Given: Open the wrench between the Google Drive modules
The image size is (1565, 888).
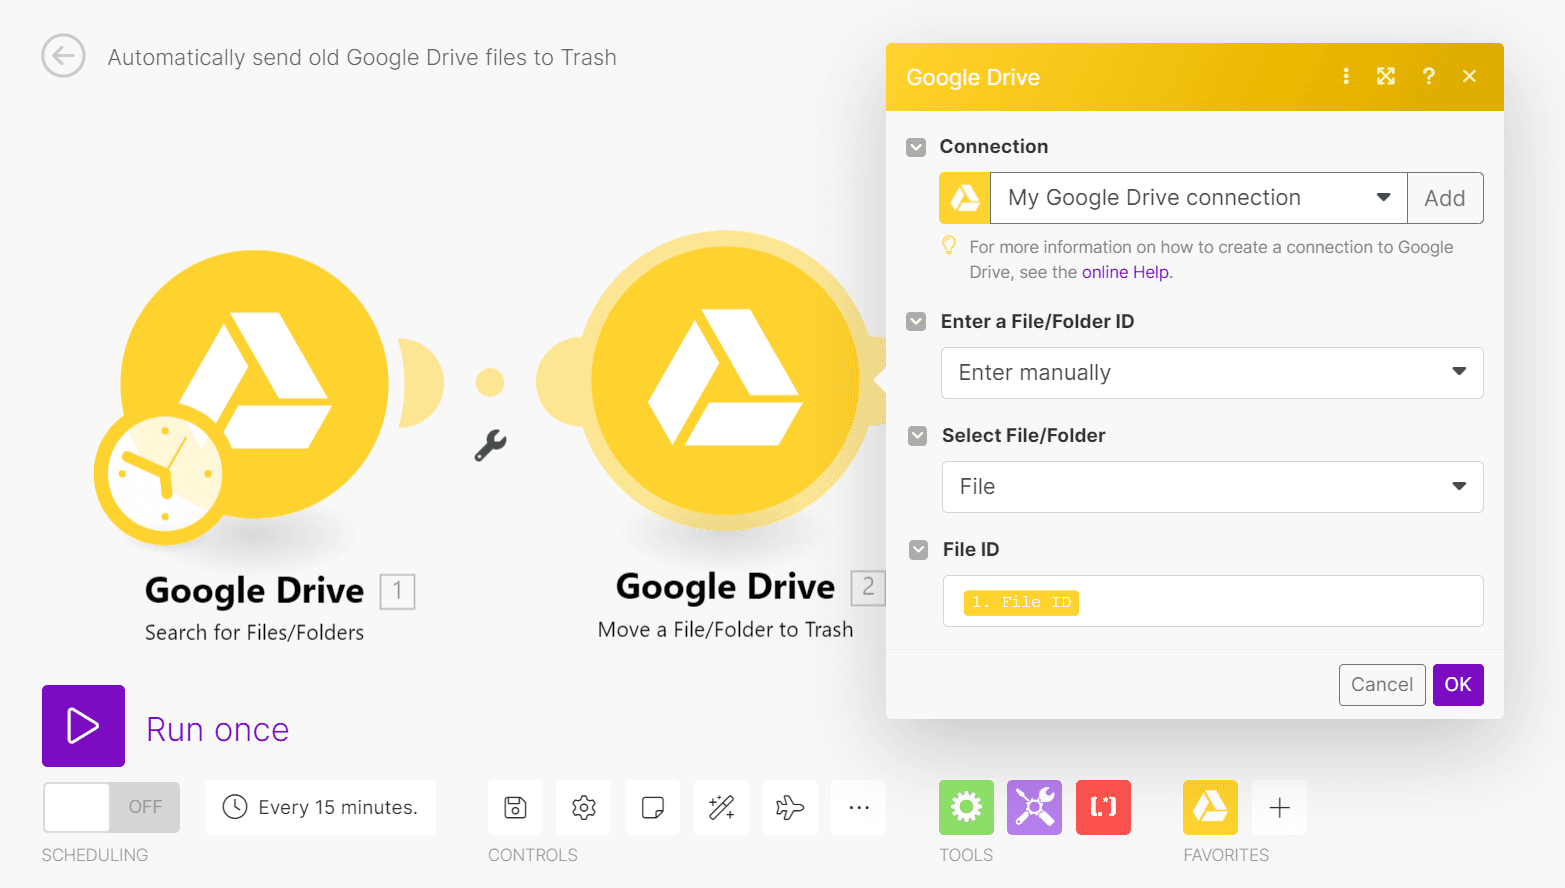Looking at the screenshot, I should click(x=489, y=446).
